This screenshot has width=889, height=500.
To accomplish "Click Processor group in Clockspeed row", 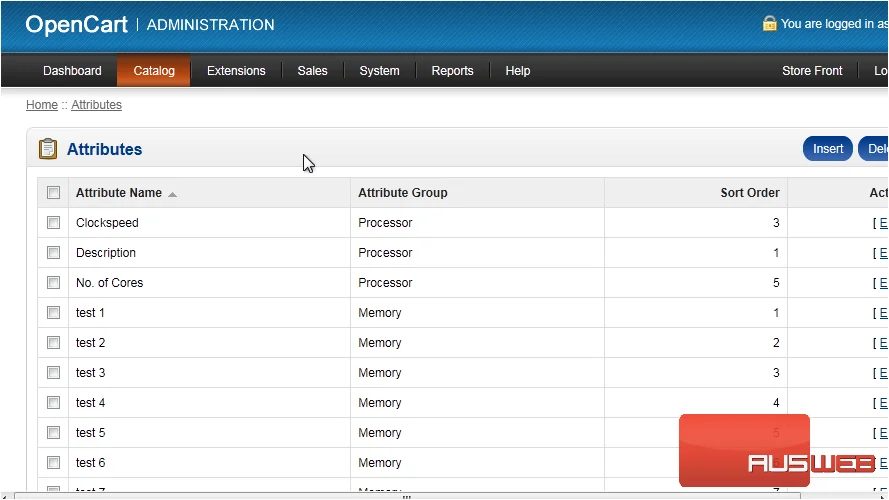I will click(x=385, y=223).
